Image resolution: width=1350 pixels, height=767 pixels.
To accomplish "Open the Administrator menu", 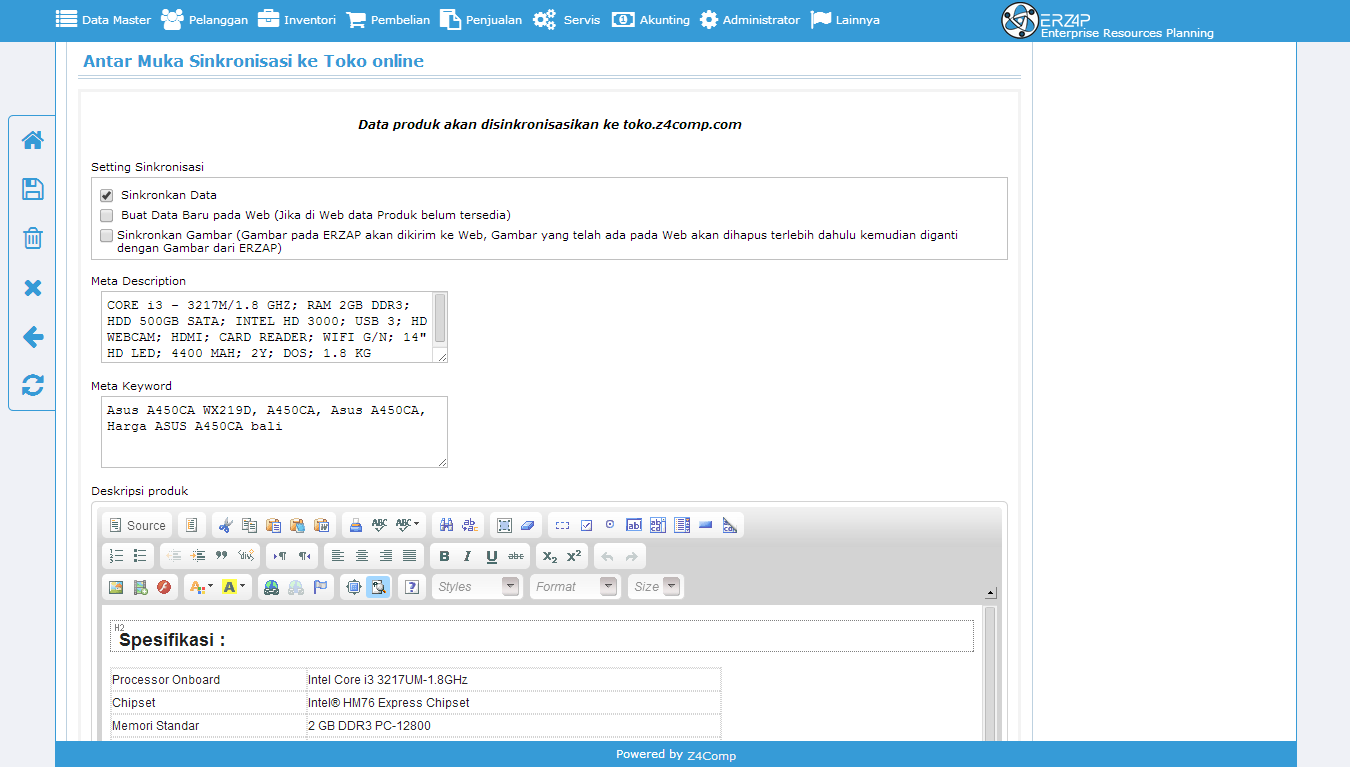I will pos(750,19).
